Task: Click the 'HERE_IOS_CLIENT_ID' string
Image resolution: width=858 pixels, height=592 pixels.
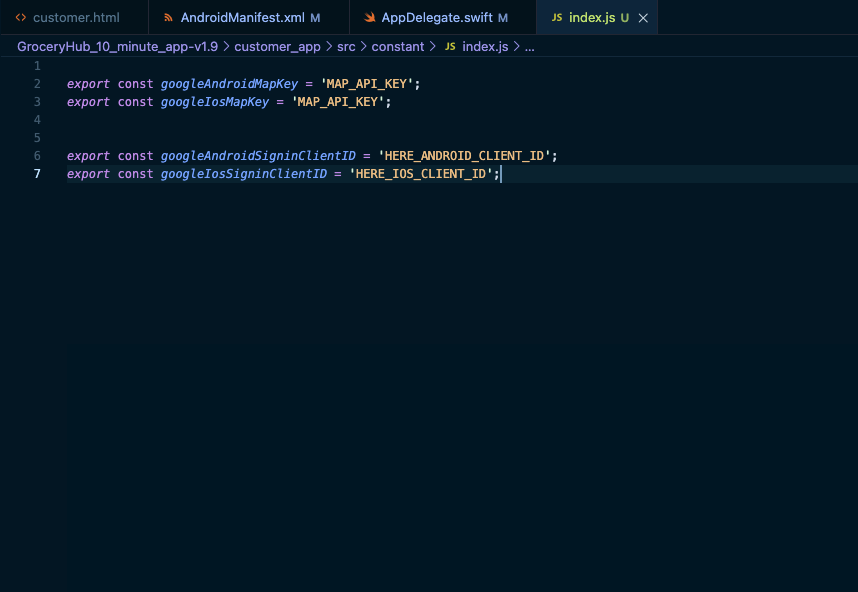Action: [421, 174]
